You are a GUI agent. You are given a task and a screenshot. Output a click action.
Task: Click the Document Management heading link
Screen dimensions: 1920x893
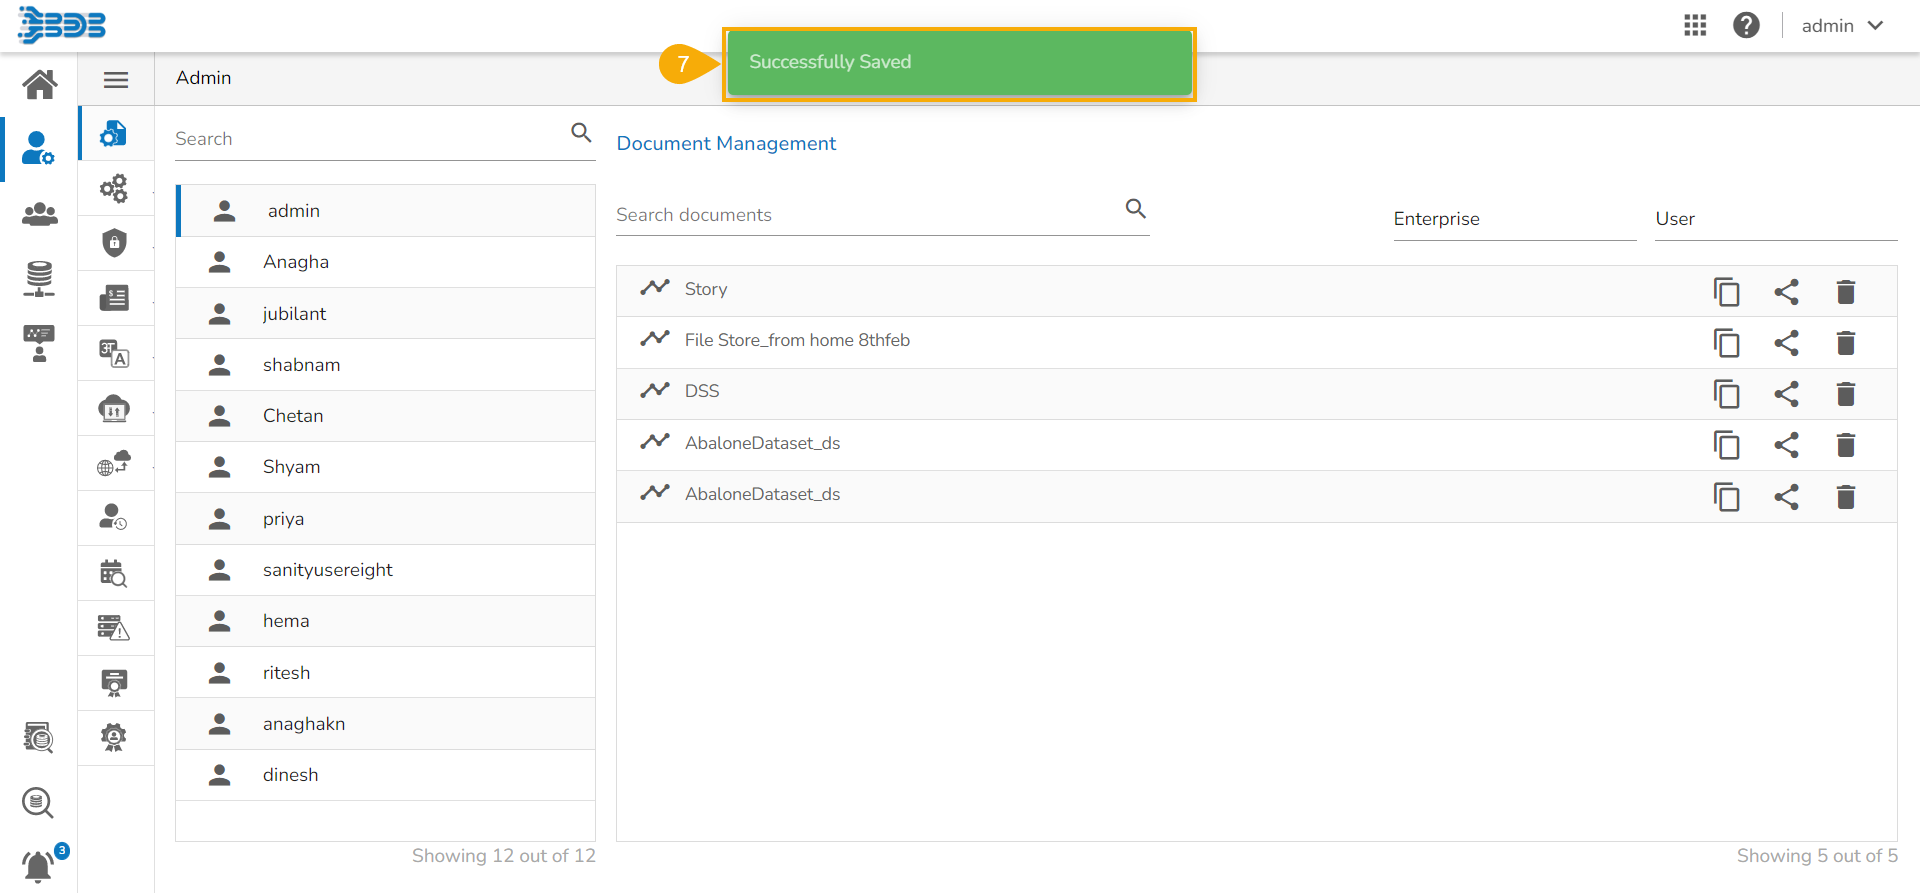coord(726,143)
